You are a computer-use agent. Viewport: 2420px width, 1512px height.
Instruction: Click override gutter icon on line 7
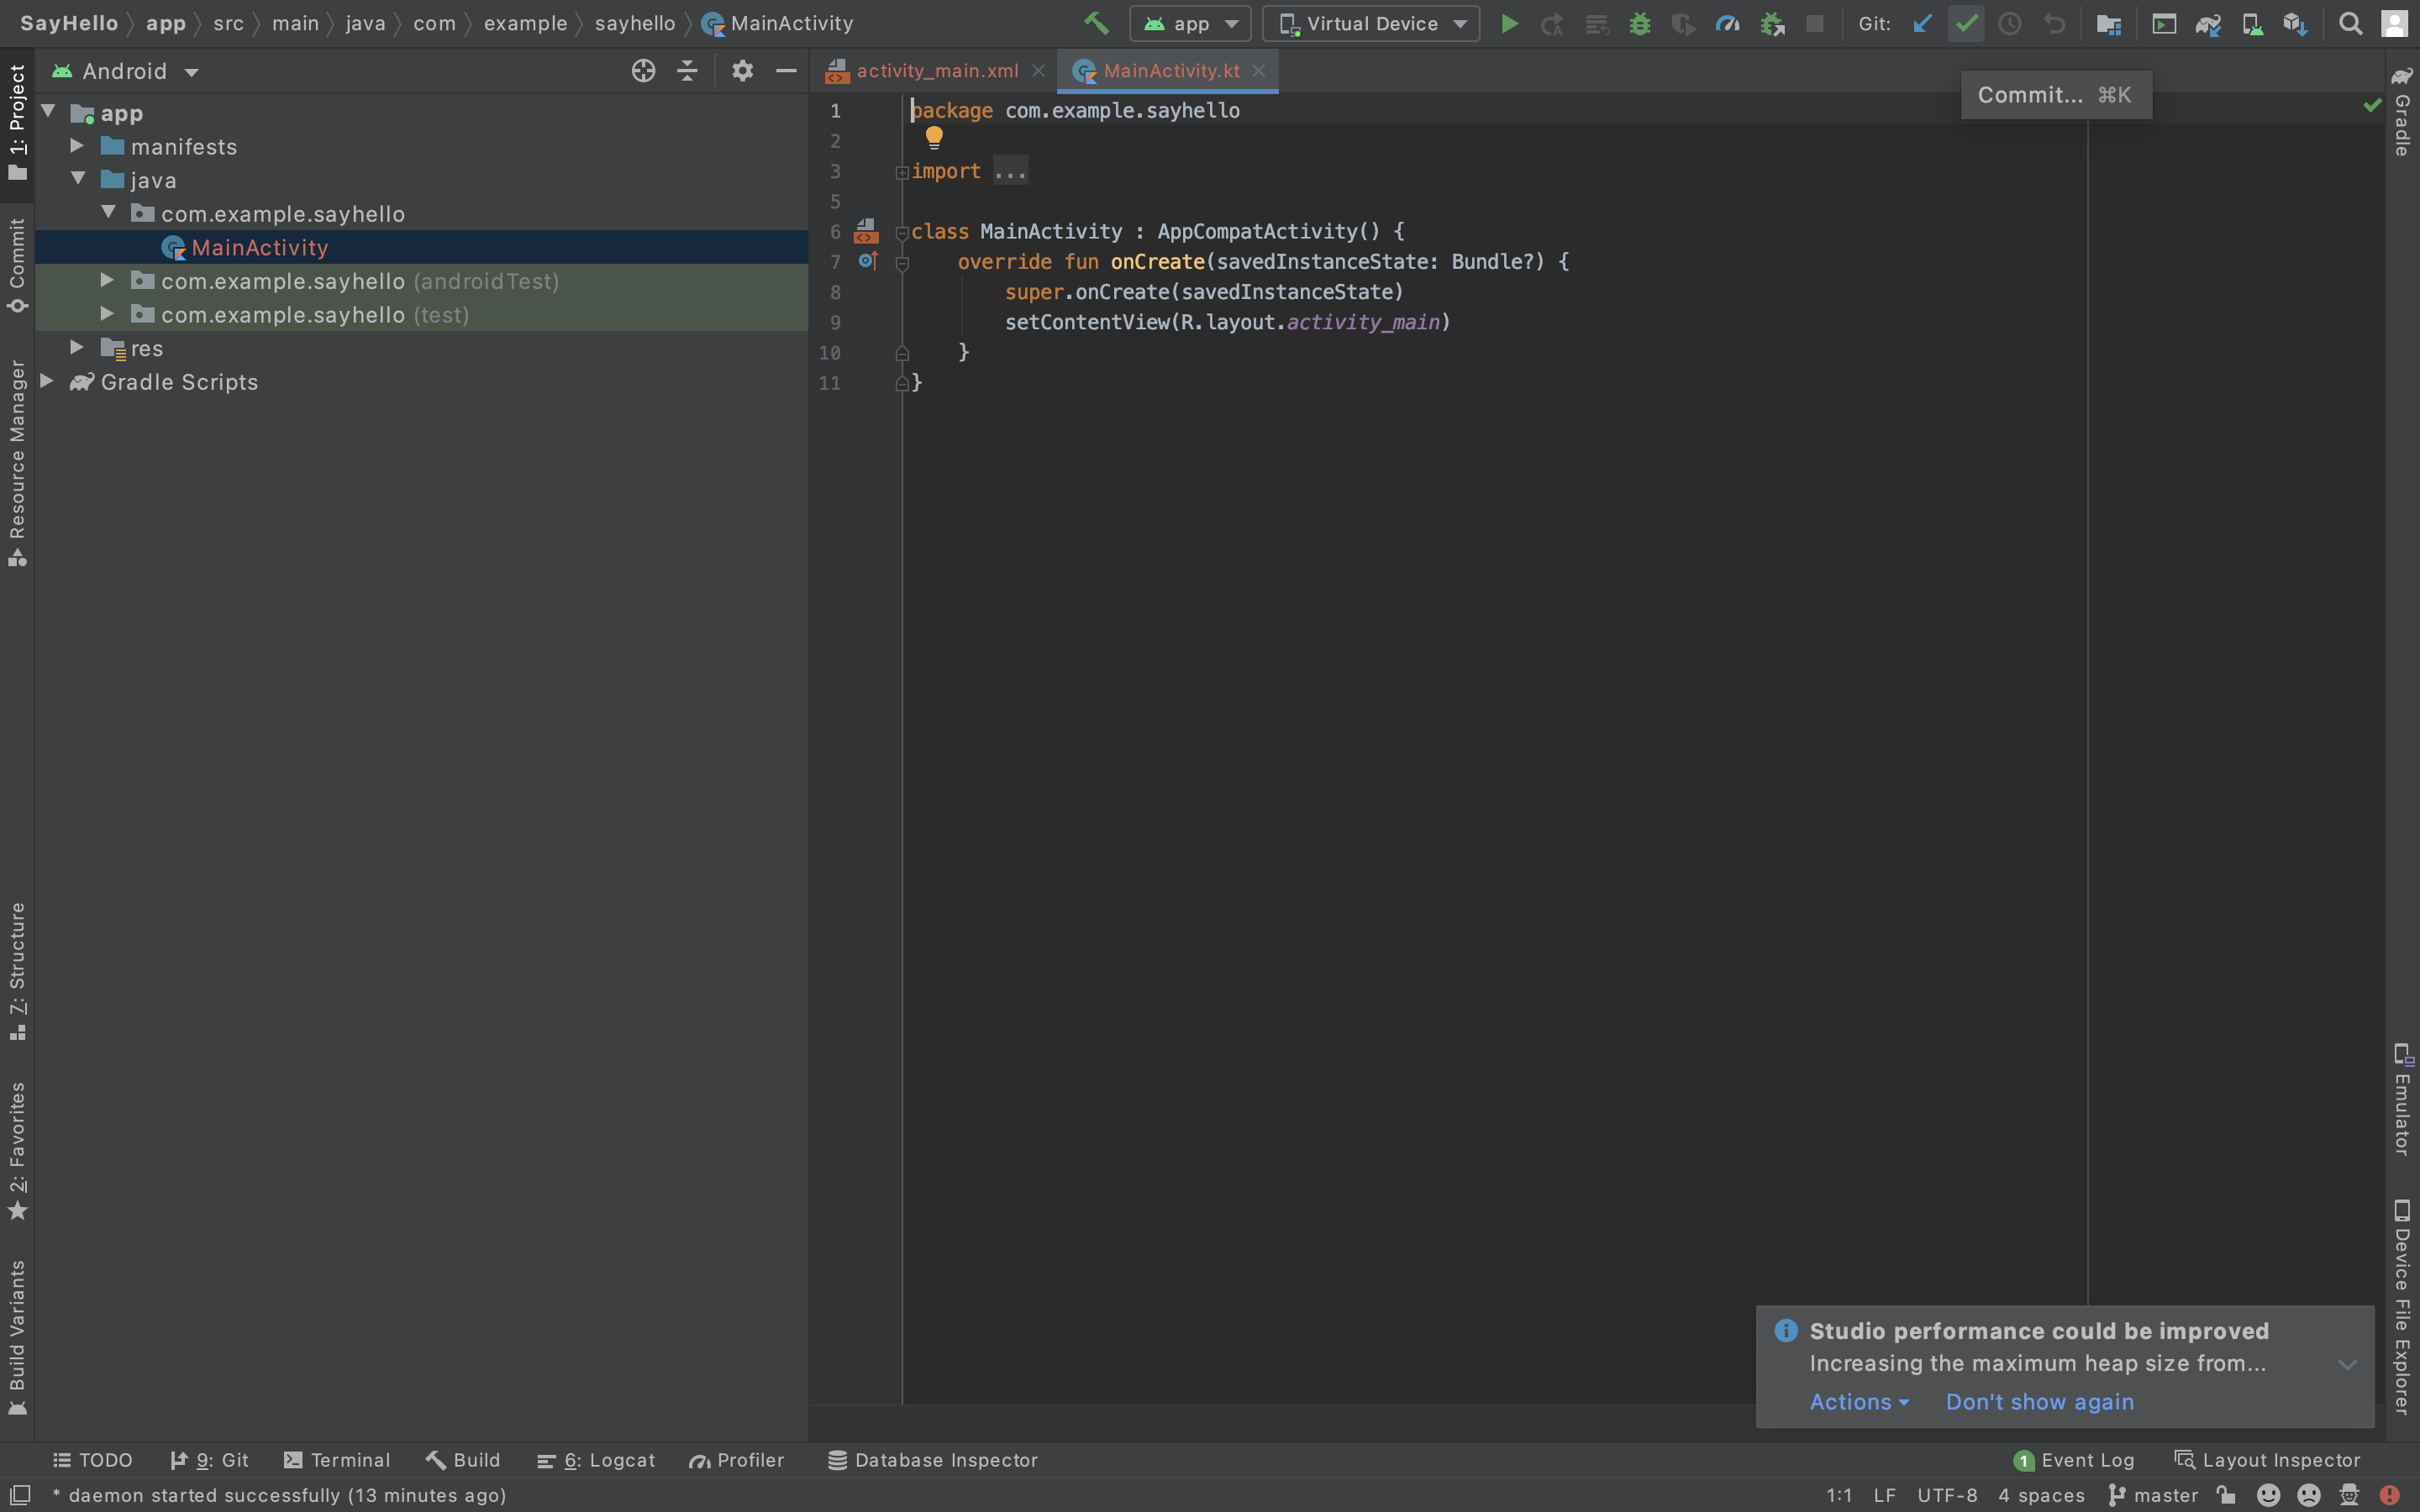click(x=868, y=262)
